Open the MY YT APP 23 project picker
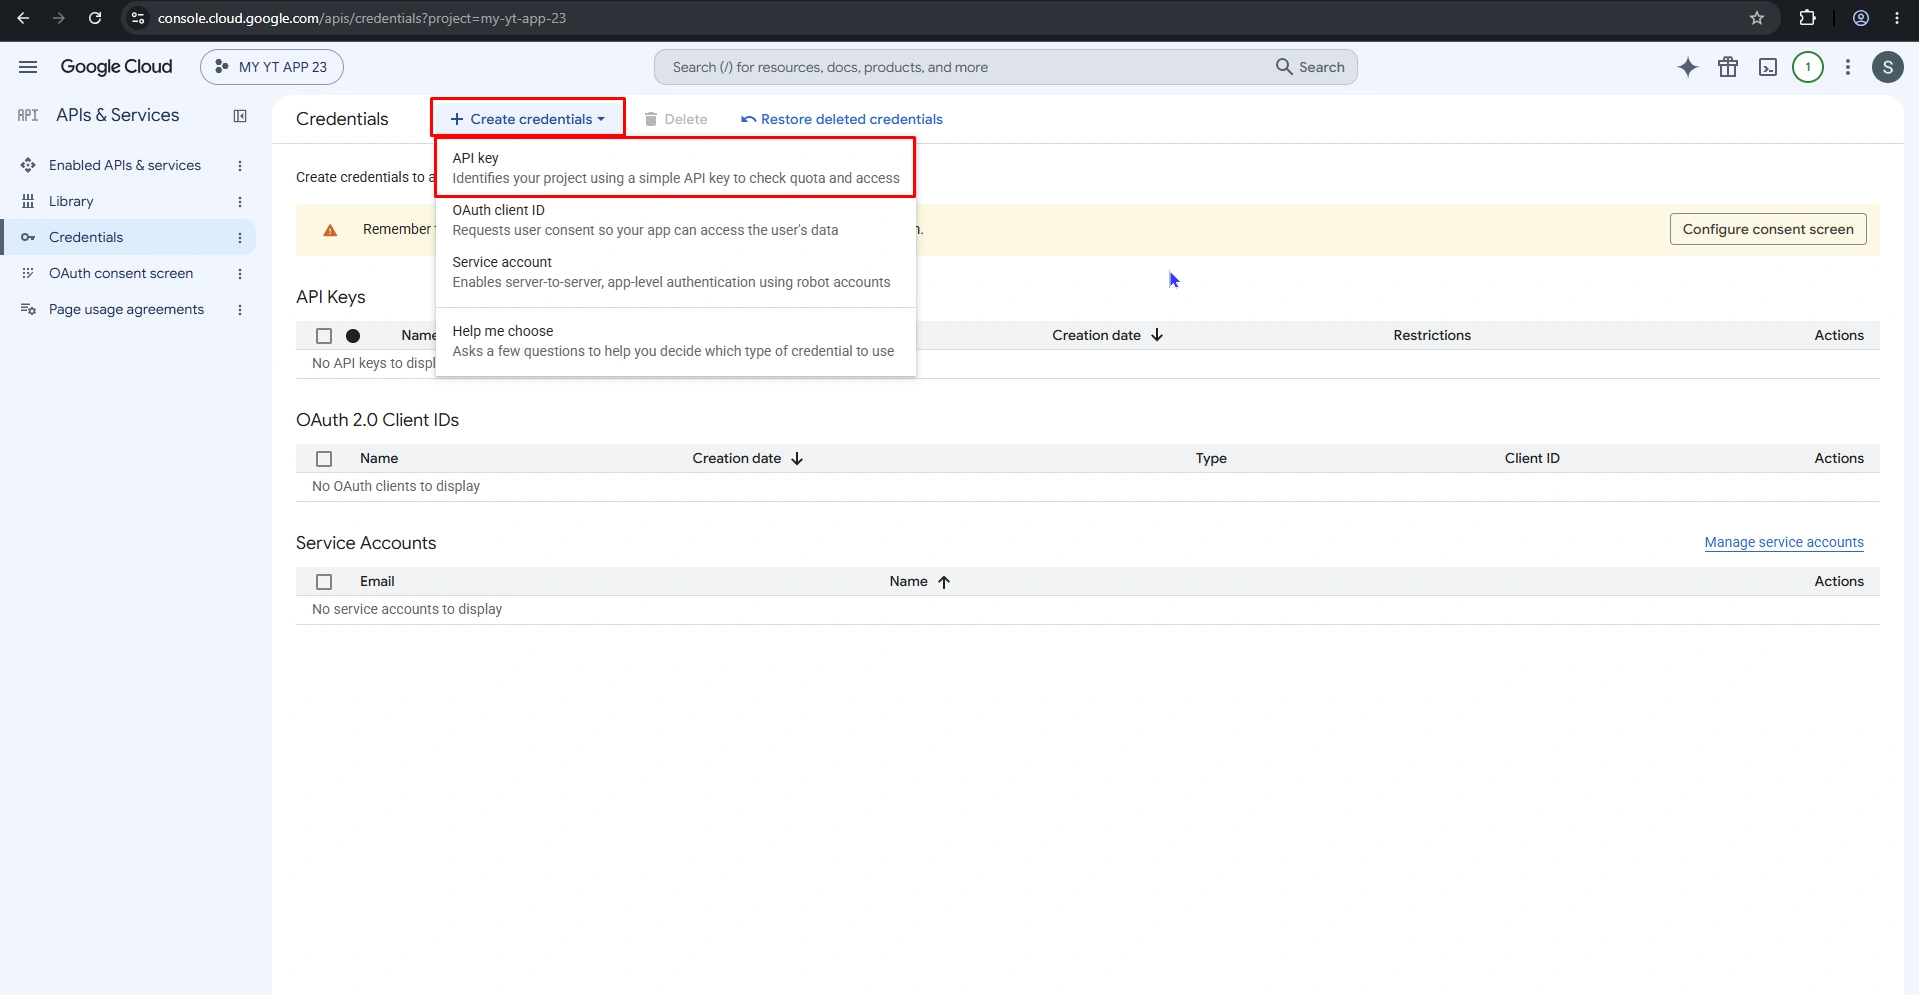 click(272, 67)
